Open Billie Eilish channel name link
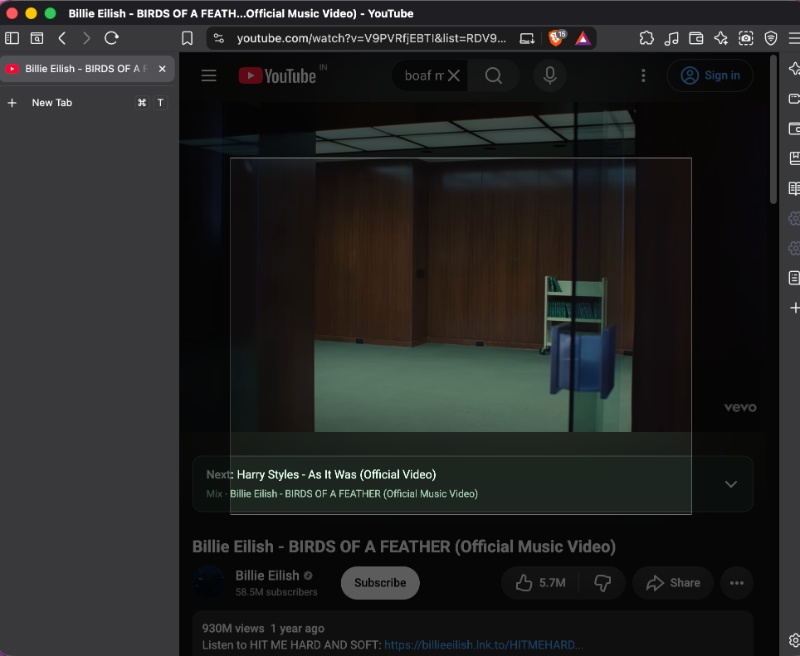The height and width of the screenshot is (656, 800). click(x=267, y=575)
